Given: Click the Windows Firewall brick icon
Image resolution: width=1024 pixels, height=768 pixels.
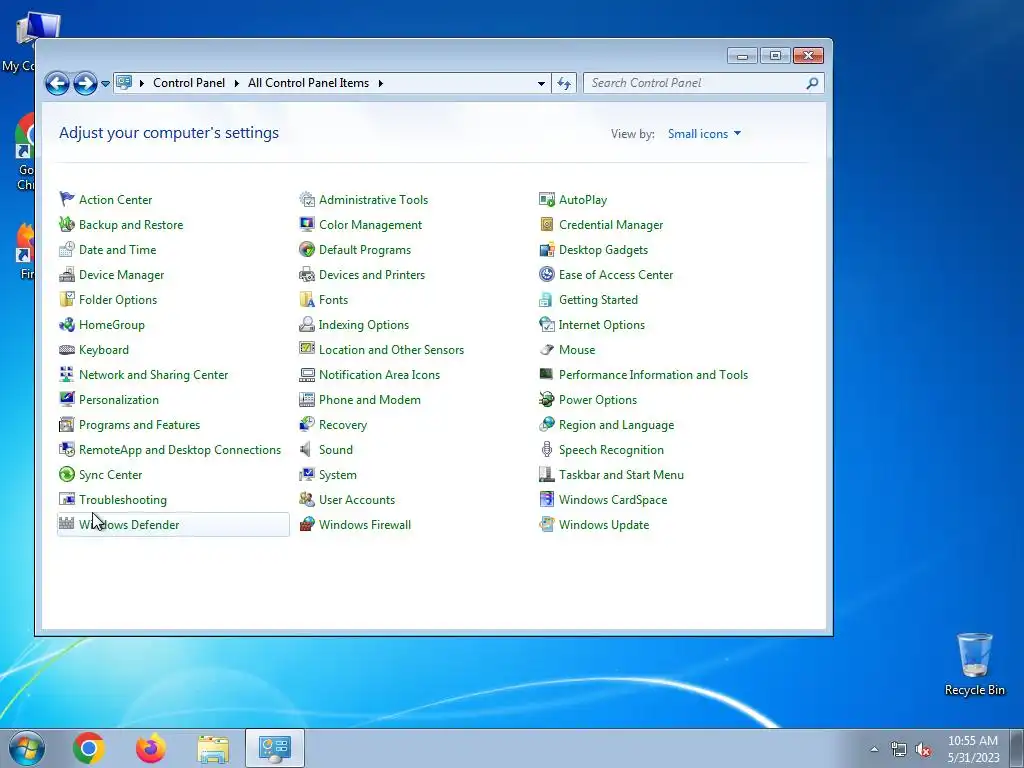Looking at the screenshot, I should (307, 524).
